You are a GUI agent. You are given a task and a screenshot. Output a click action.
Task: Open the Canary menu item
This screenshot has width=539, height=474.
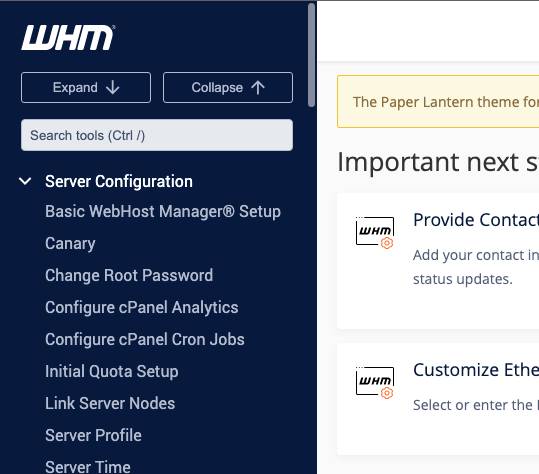[x=70, y=243]
